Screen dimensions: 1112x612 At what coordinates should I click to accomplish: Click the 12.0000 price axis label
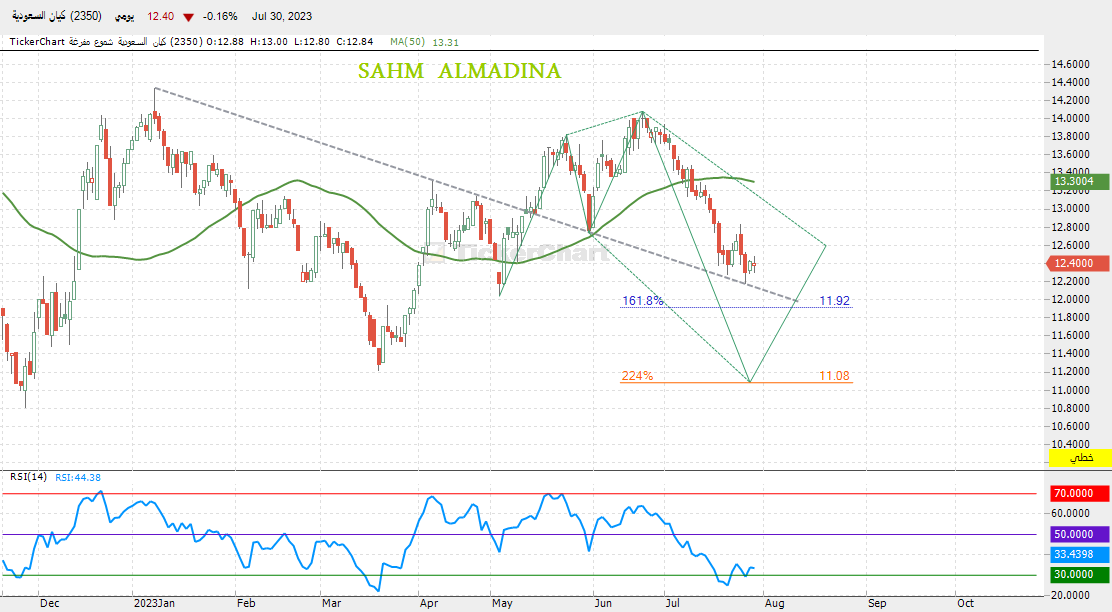pyautogui.click(x=1072, y=299)
